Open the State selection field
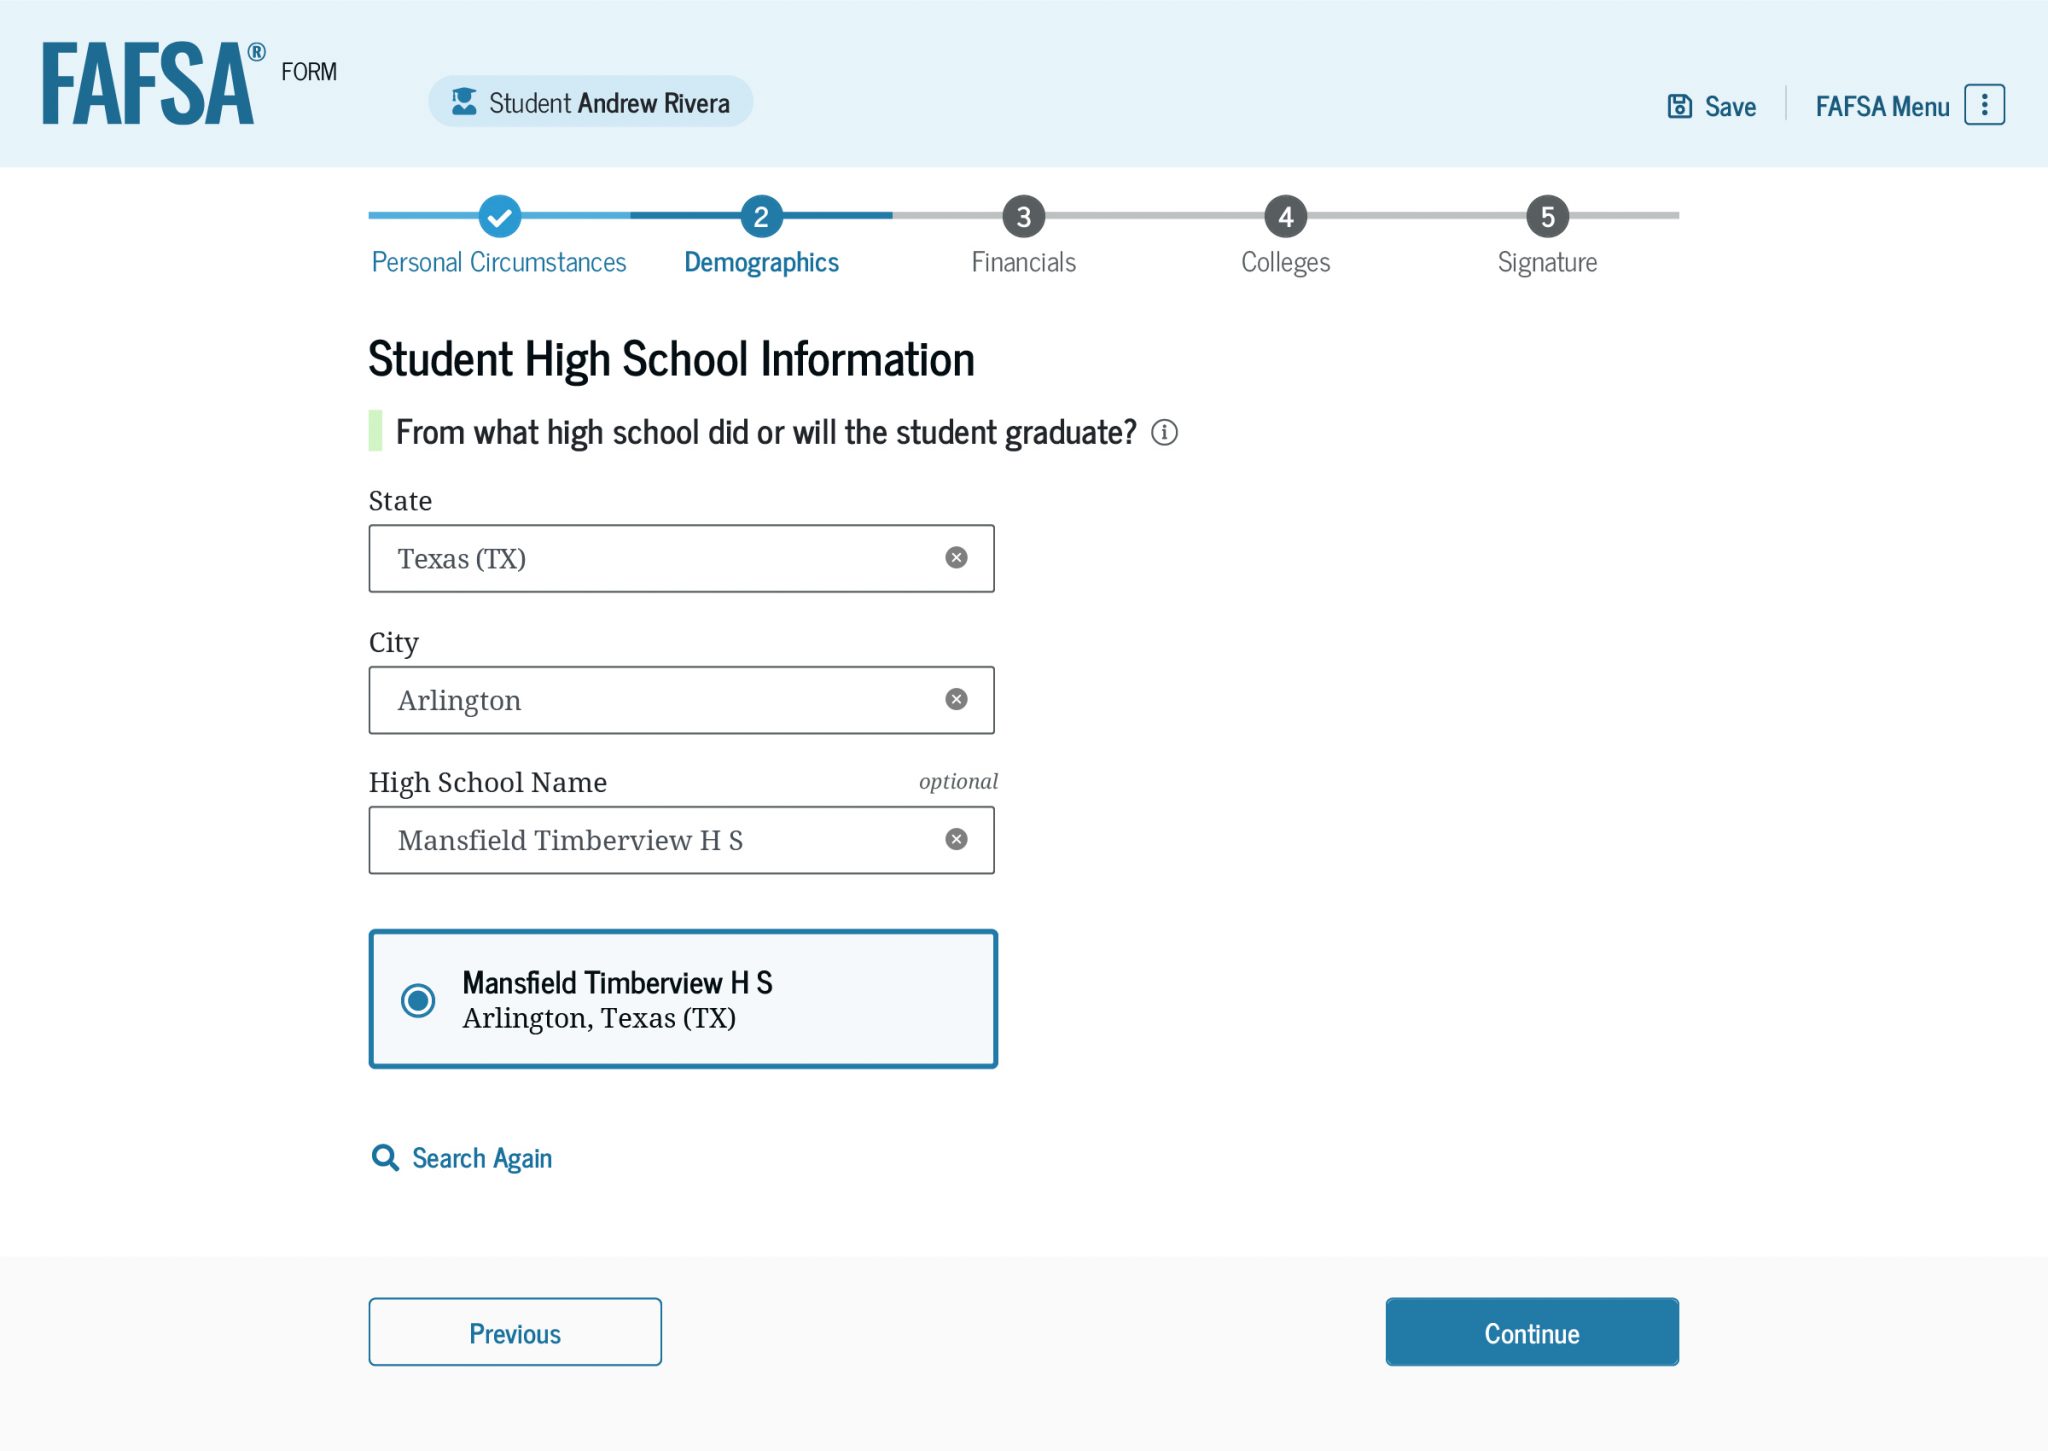 coord(650,558)
